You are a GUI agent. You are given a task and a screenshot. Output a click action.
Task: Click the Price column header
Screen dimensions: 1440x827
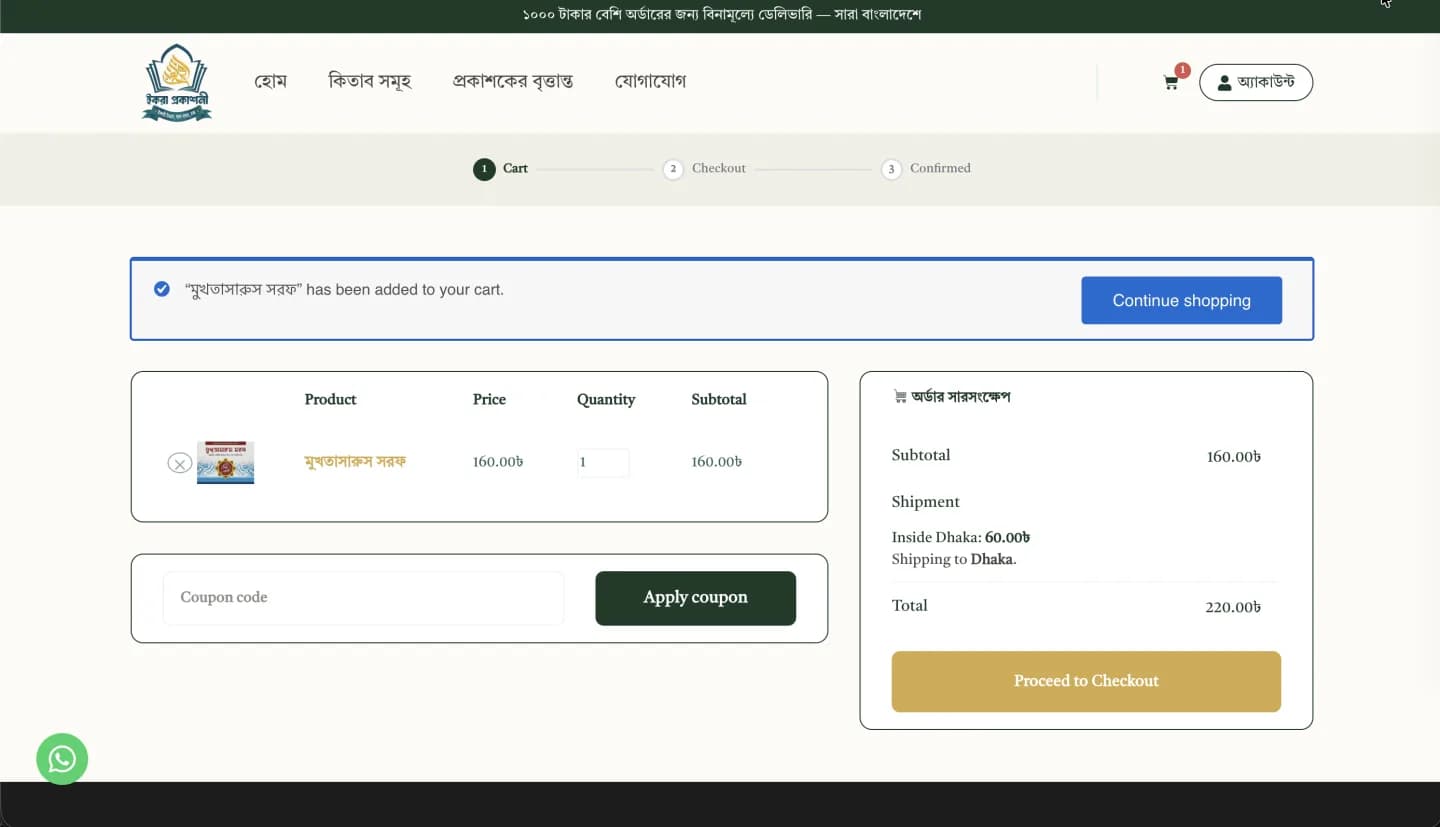tap(489, 399)
